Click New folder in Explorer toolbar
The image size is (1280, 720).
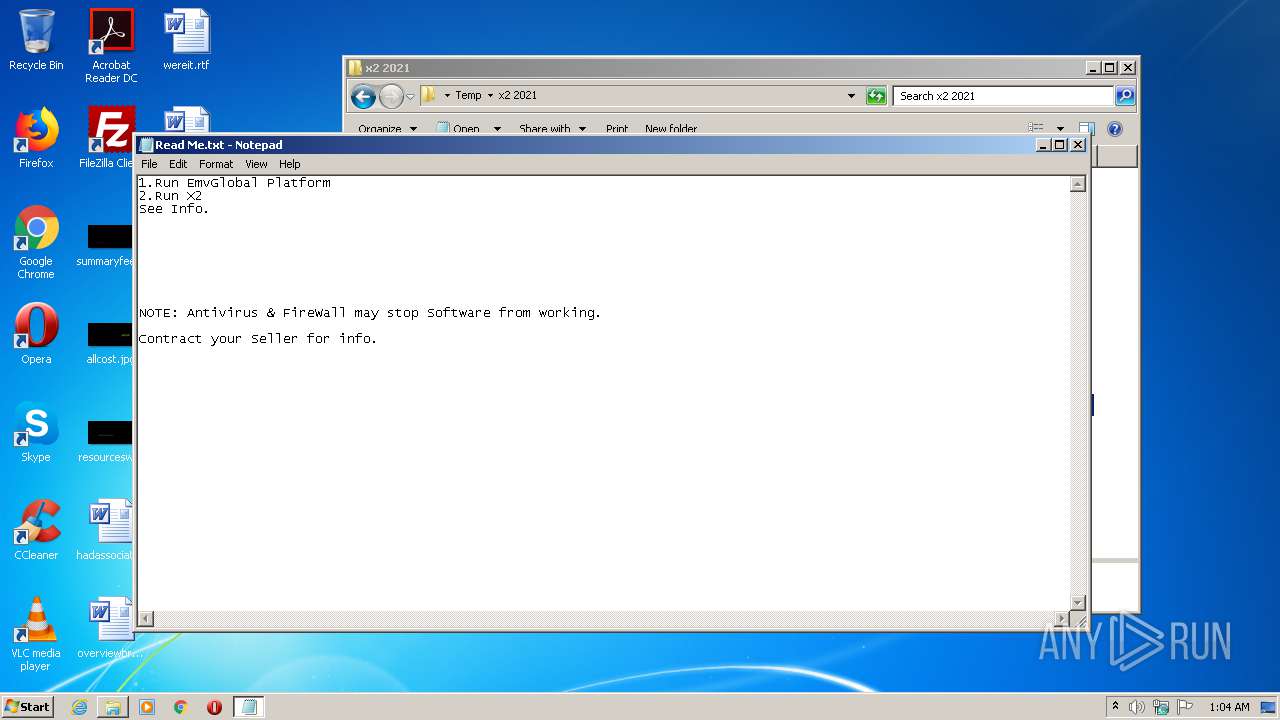click(671, 129)
